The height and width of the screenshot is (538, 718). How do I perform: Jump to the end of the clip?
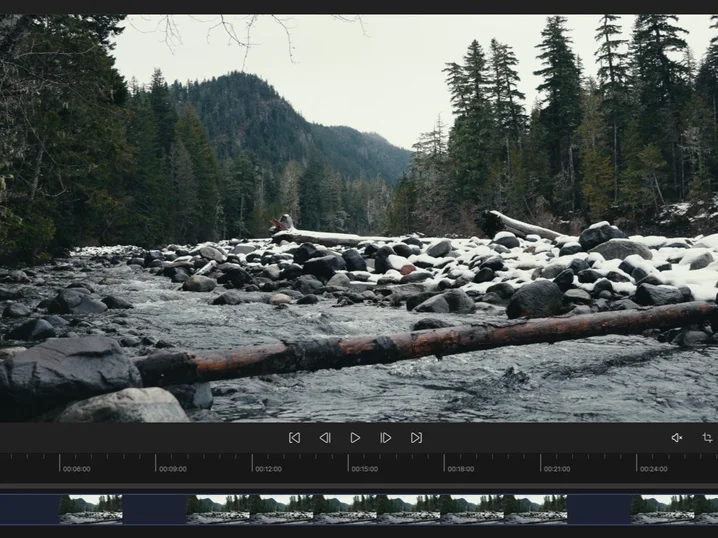pos(416,438)
